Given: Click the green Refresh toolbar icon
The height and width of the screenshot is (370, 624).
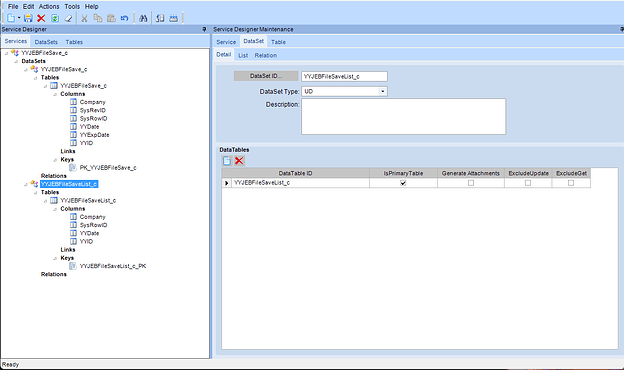Looking at the screenshot, I should coord(55,18).
